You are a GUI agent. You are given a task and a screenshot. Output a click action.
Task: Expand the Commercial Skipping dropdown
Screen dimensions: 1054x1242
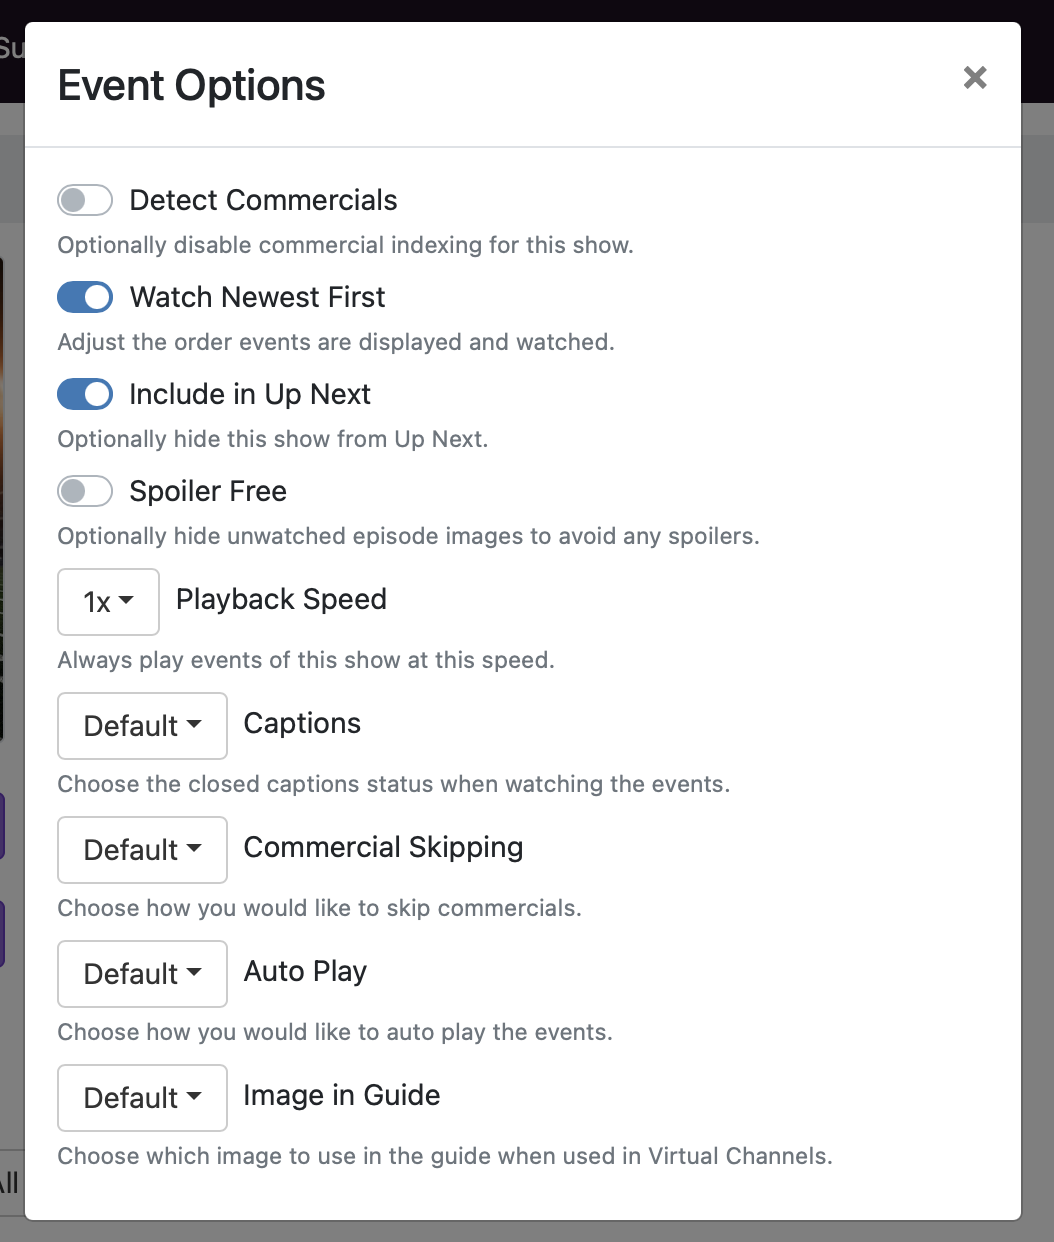142,850
